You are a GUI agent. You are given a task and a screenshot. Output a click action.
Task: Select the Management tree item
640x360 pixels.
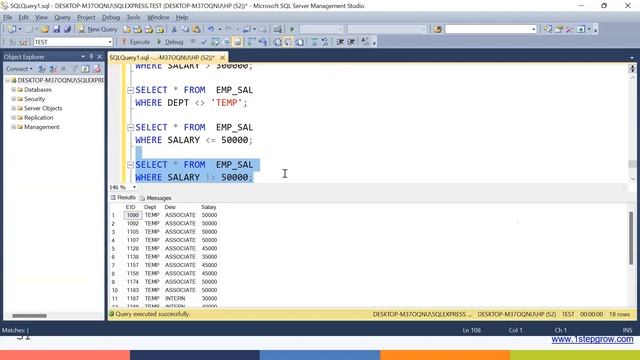coord(42,127)
